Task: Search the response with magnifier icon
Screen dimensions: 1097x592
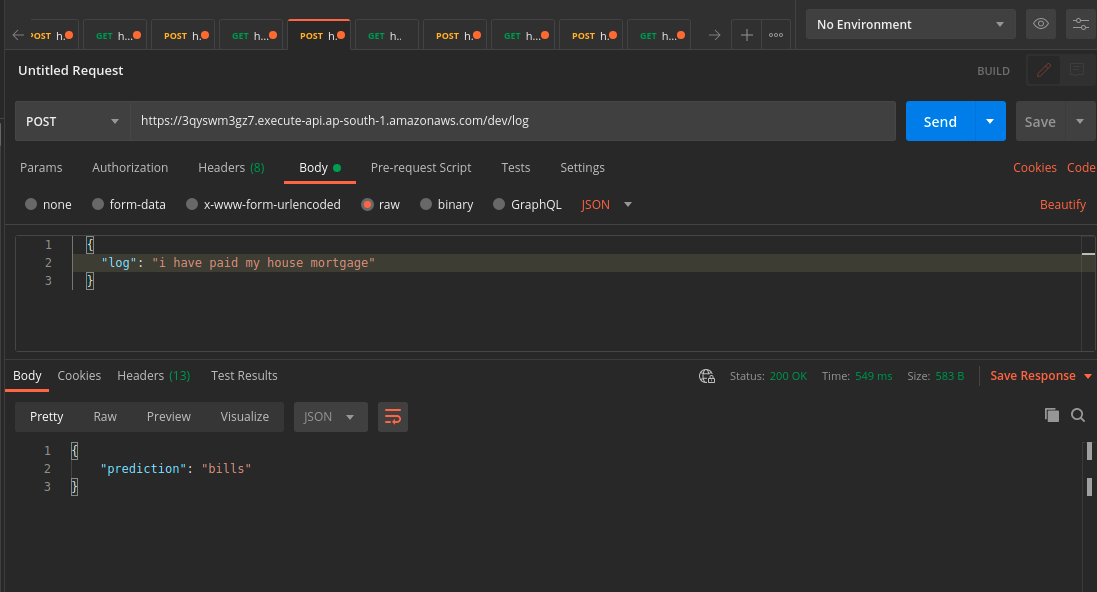Action: [1078, 415]
